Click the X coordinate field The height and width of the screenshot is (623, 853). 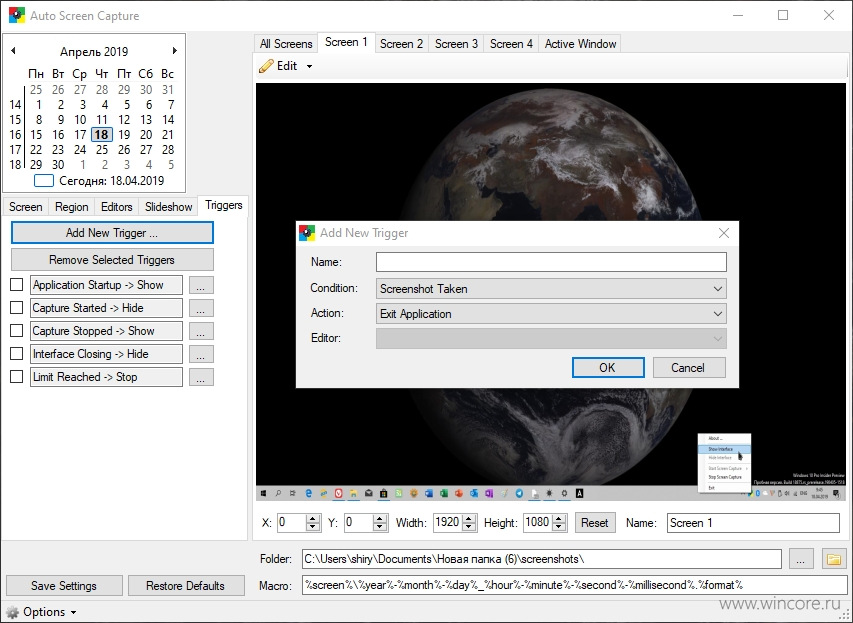[x=292, y=523]
